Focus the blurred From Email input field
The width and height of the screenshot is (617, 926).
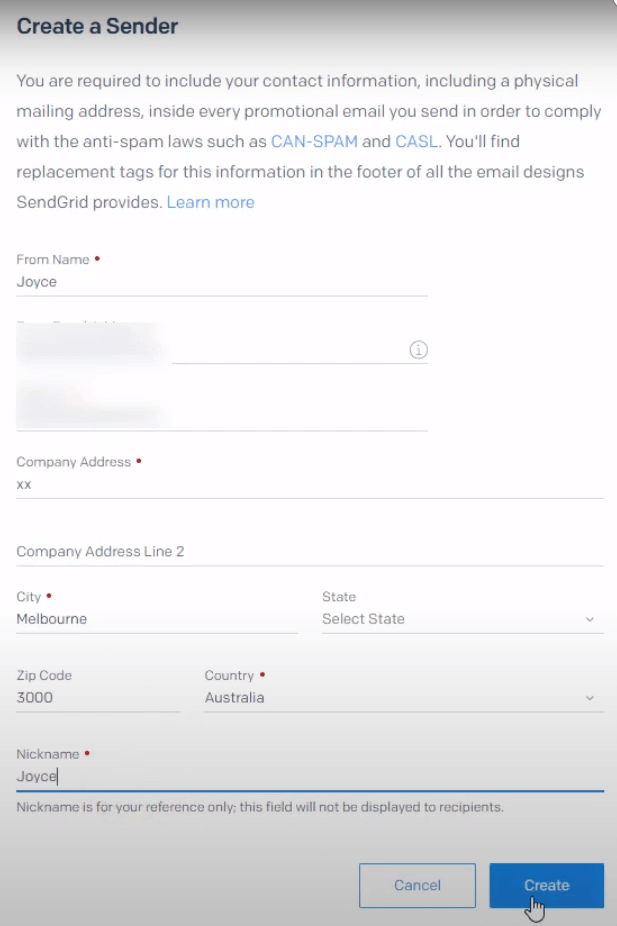(x=222, y=349)
